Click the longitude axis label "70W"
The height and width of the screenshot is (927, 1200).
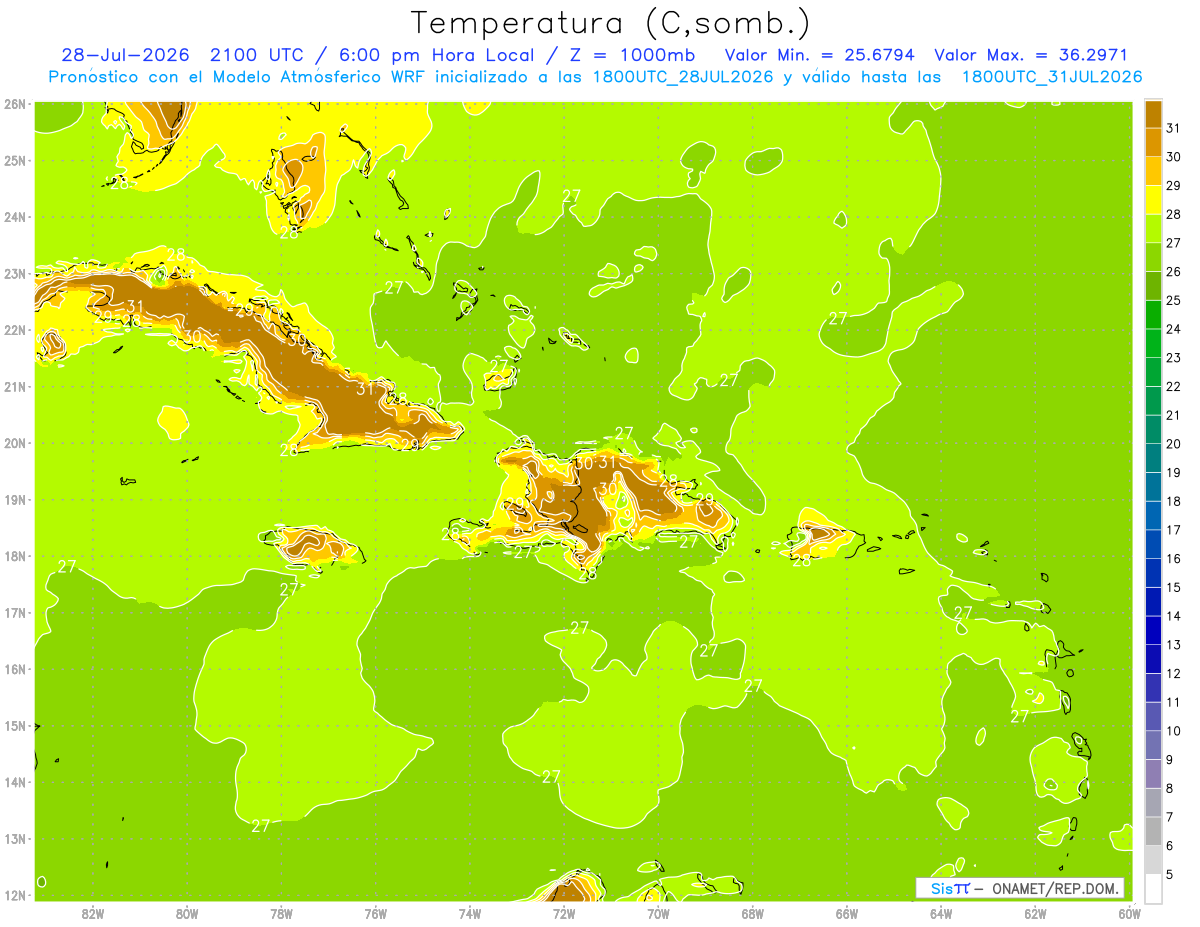[658, 914]
